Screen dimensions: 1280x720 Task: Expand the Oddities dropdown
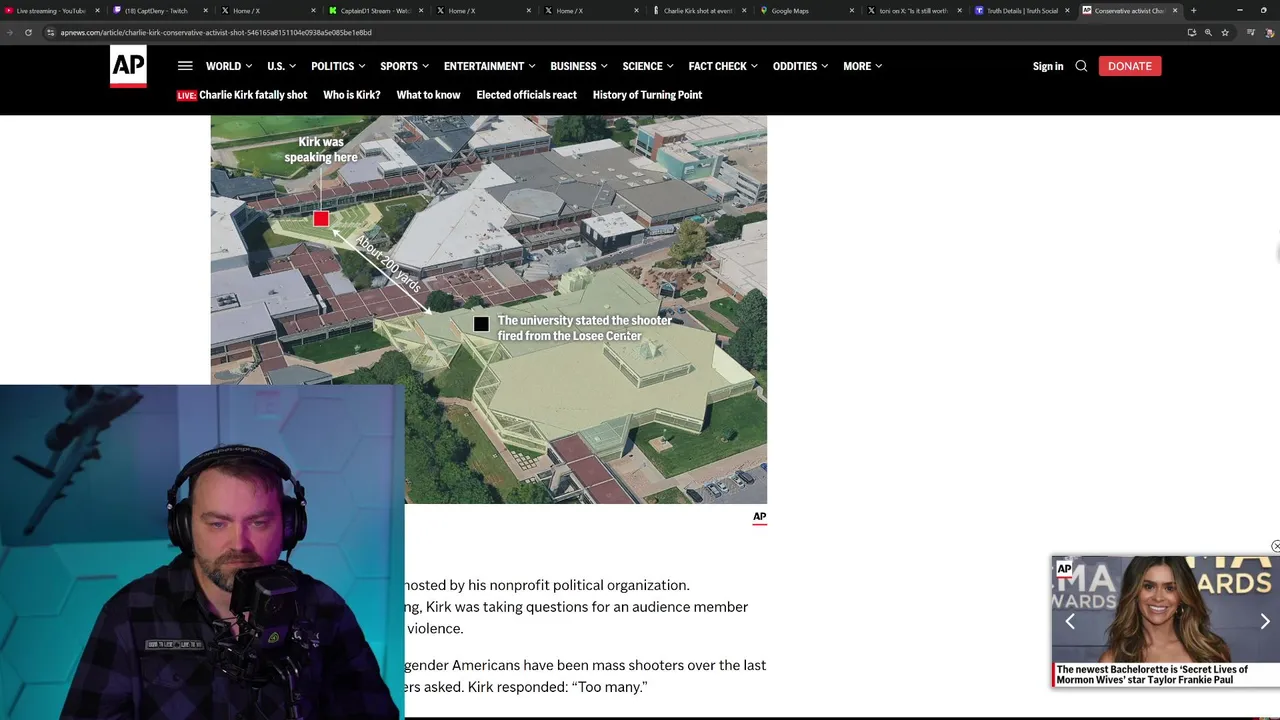[x=800, y=66]
